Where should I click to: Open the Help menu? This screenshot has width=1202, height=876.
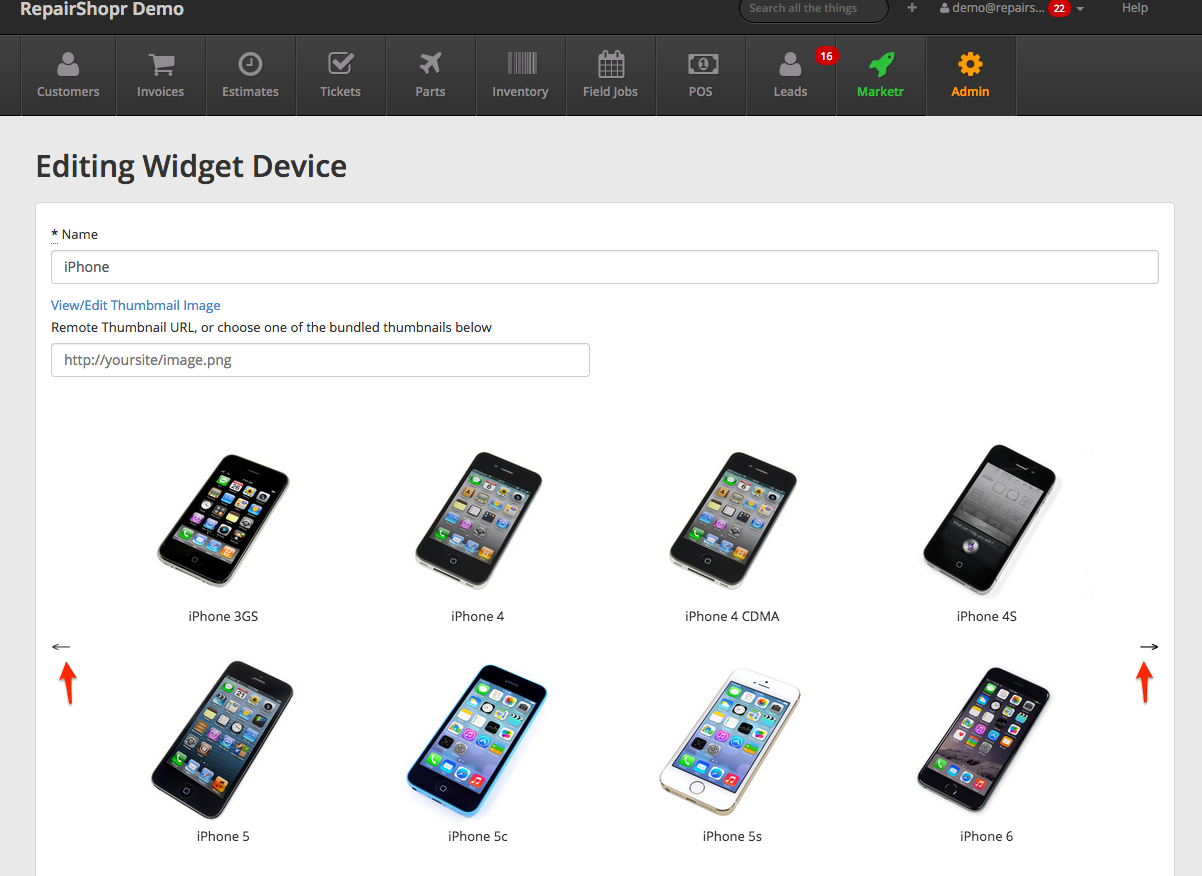pyautogui.click(x=1134, y=8)
